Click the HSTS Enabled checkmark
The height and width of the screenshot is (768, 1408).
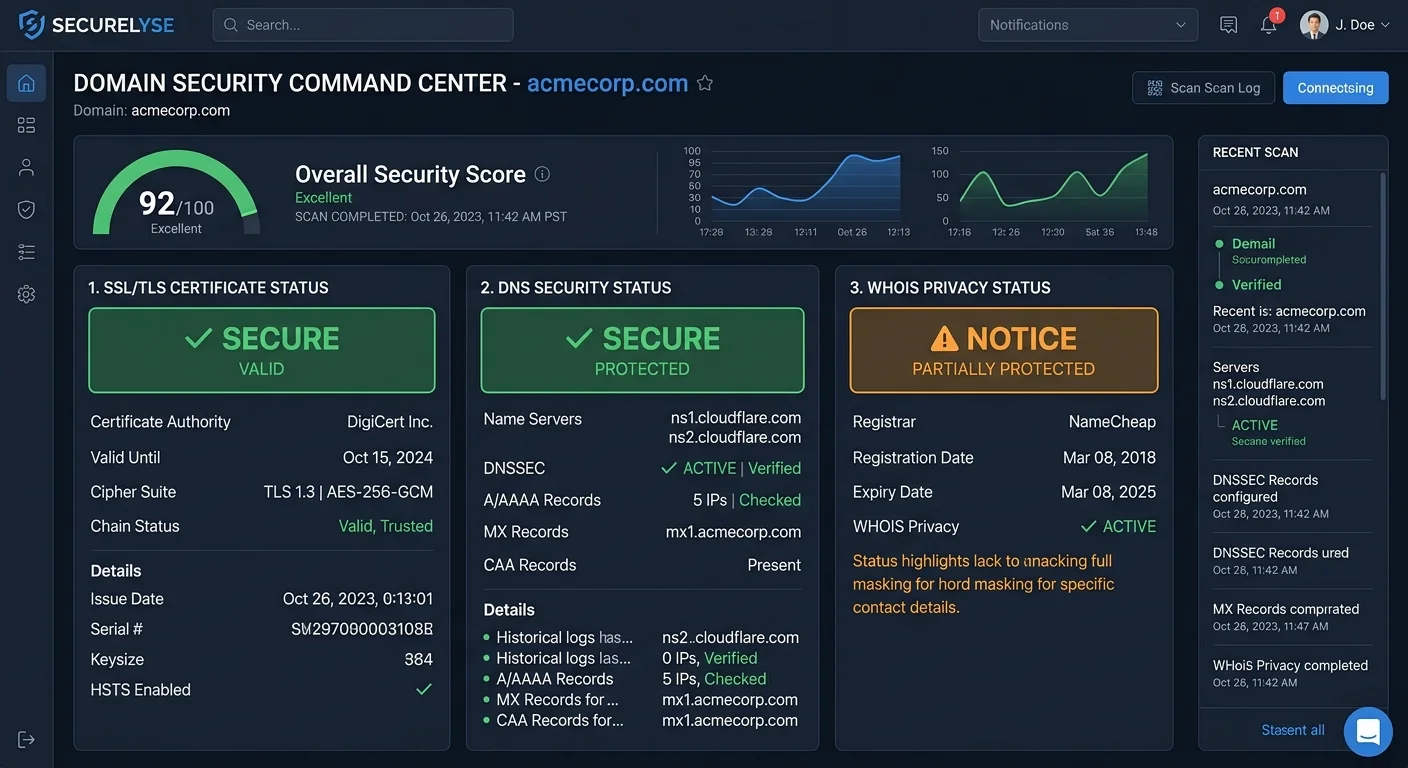point(424,689)
